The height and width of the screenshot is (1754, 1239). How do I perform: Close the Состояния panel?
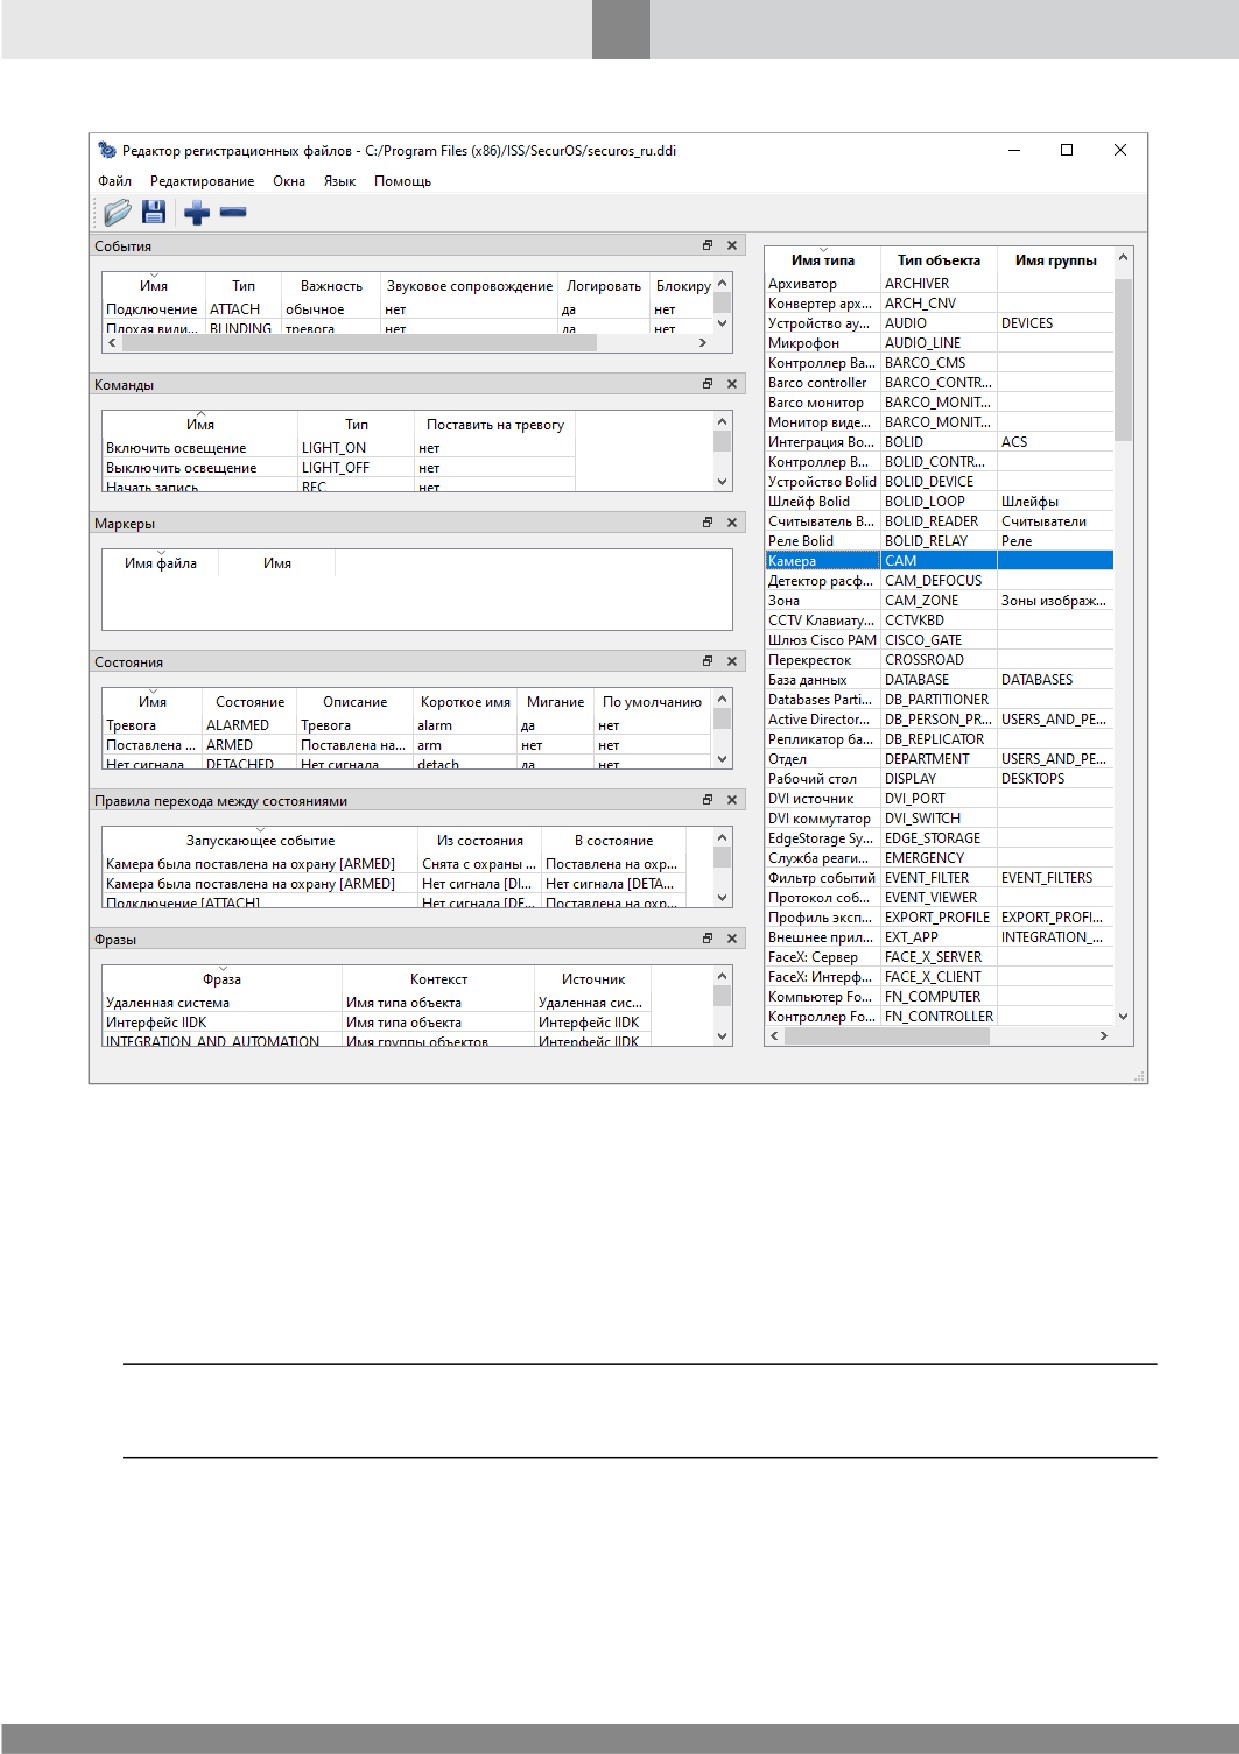coord(732,661)
